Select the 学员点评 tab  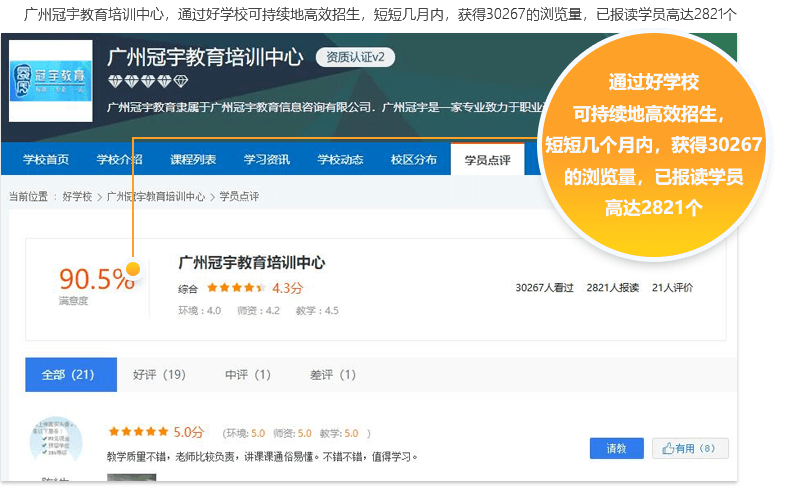tap(487, 160)
